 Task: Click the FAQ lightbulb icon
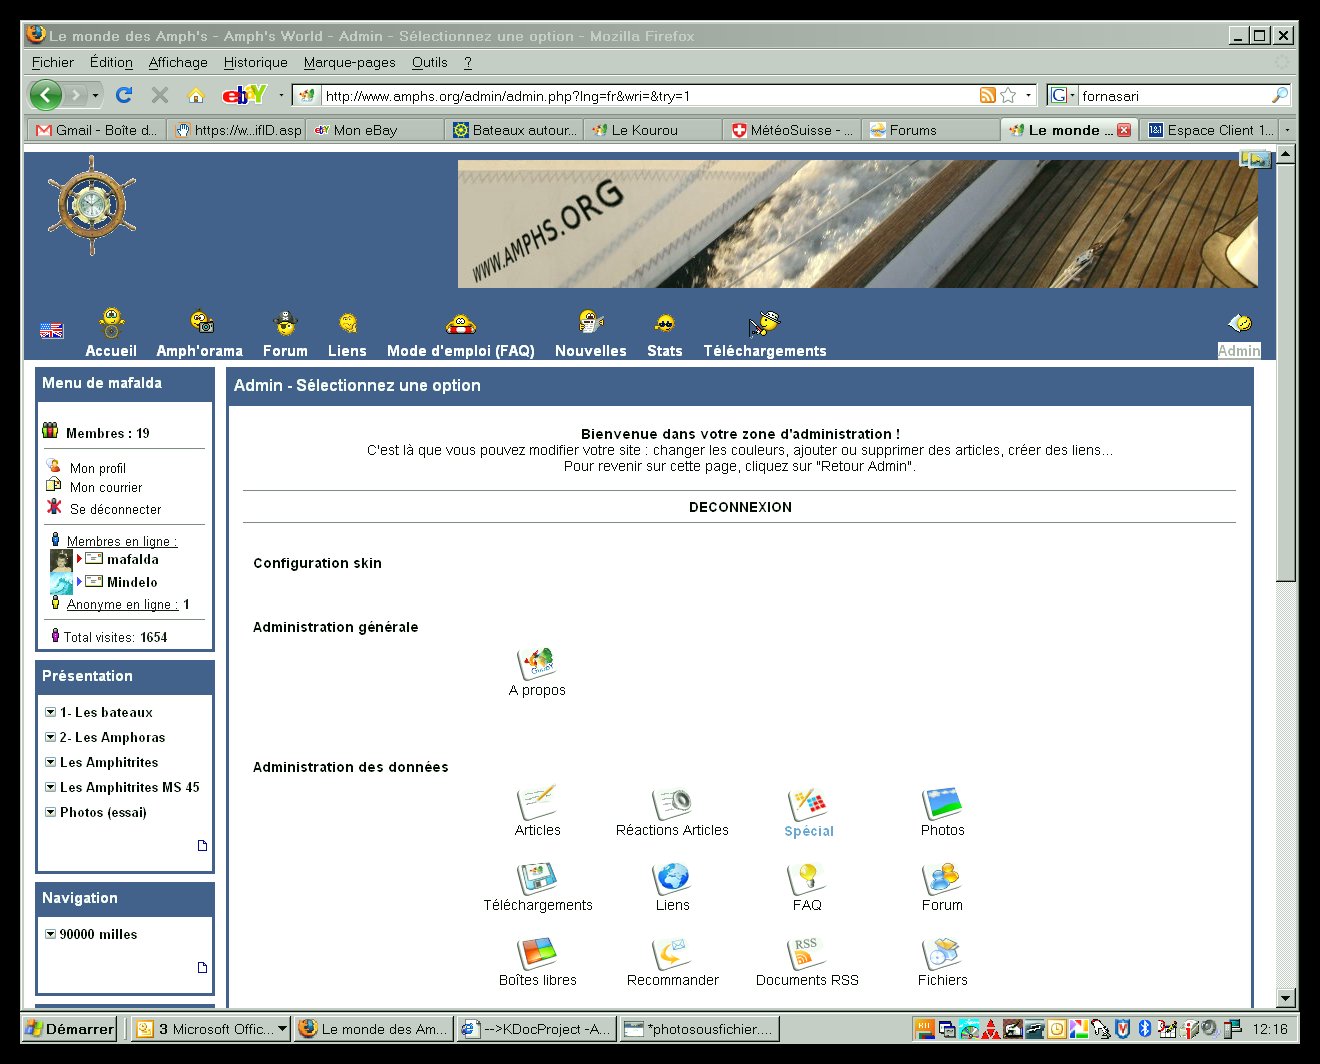click(x=806, y=879)
